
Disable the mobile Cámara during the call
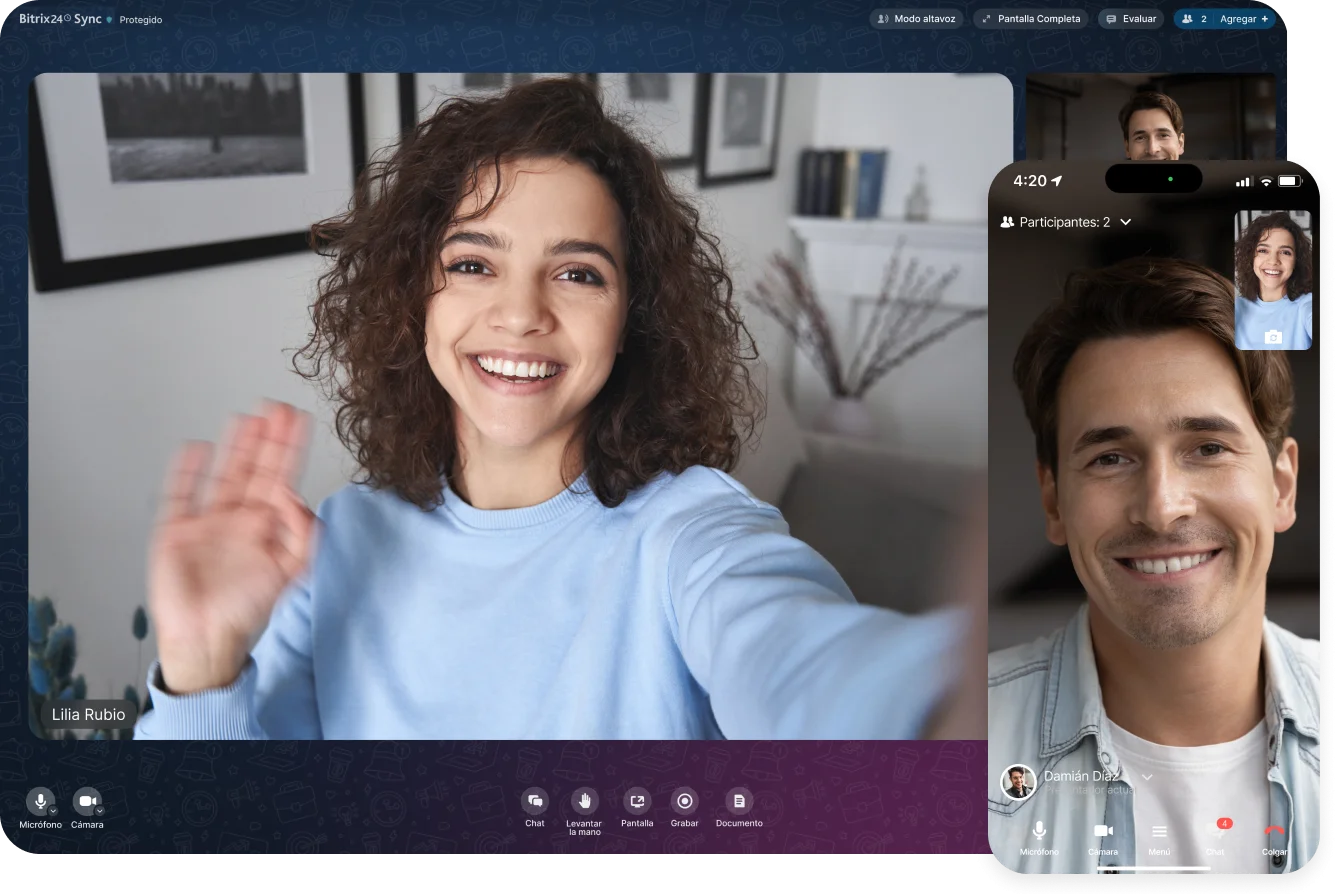point(1104,831)
